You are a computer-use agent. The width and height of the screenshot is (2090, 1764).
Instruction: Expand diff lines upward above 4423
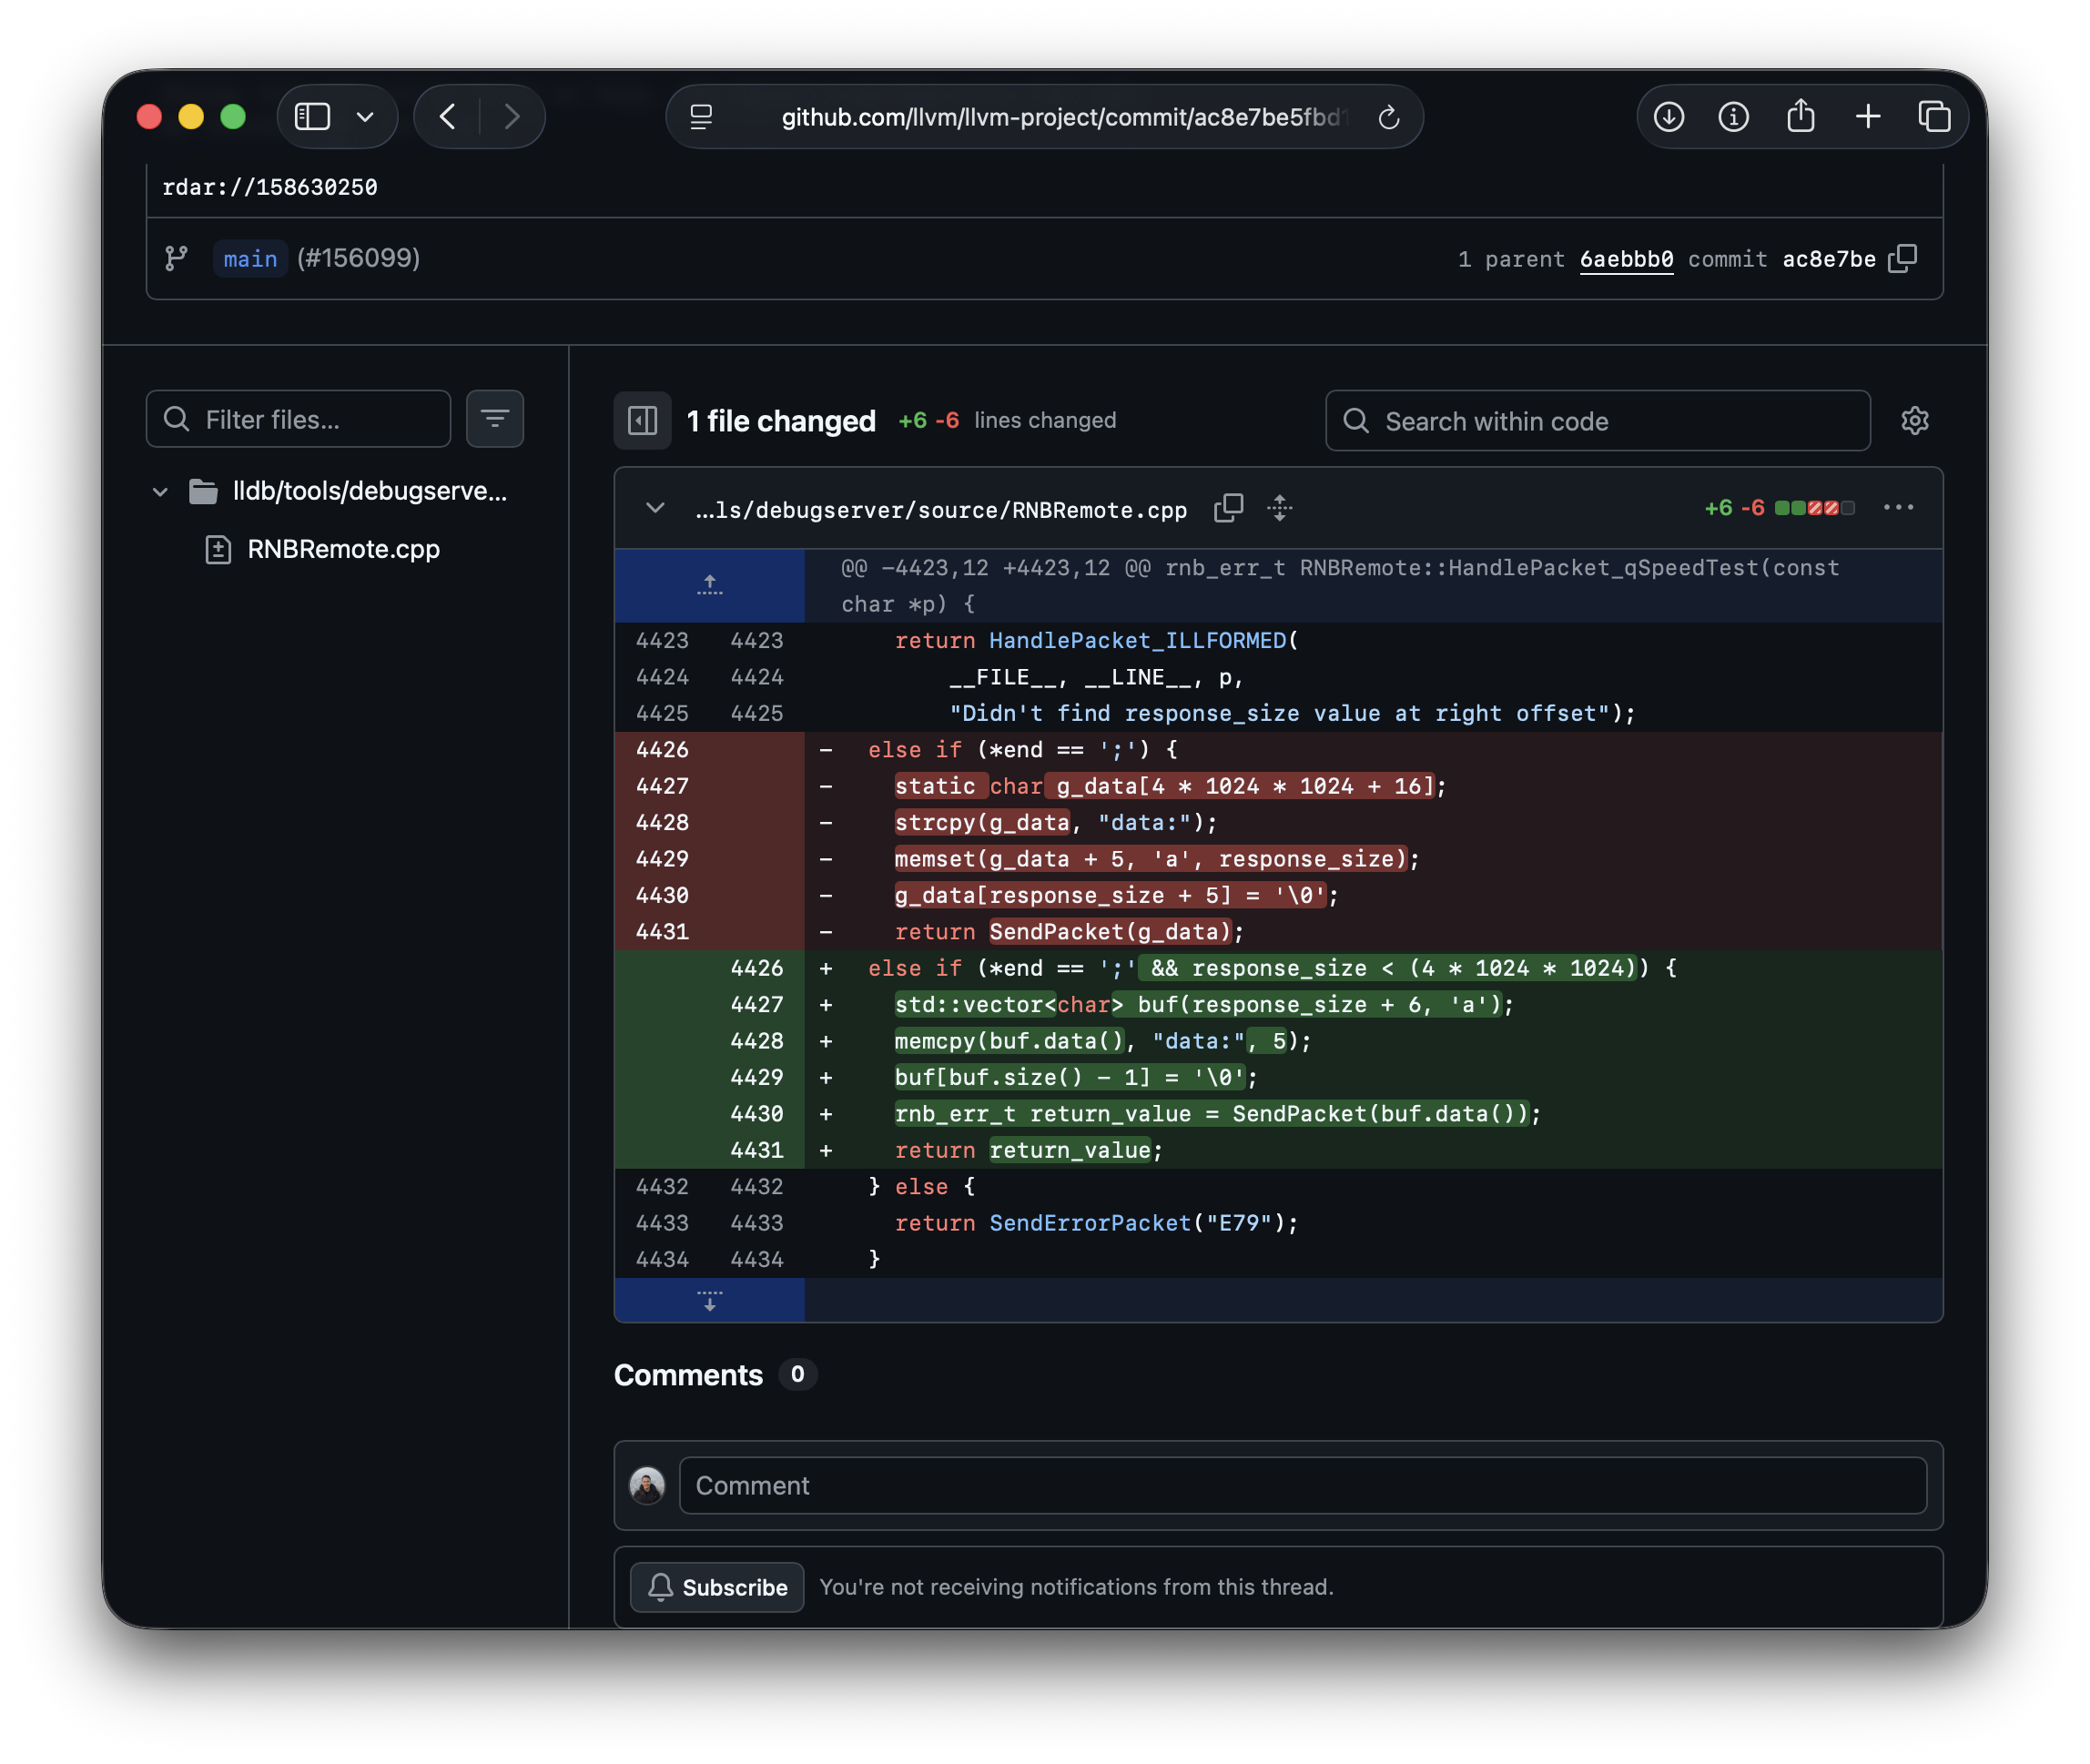[x=709, y=585]
